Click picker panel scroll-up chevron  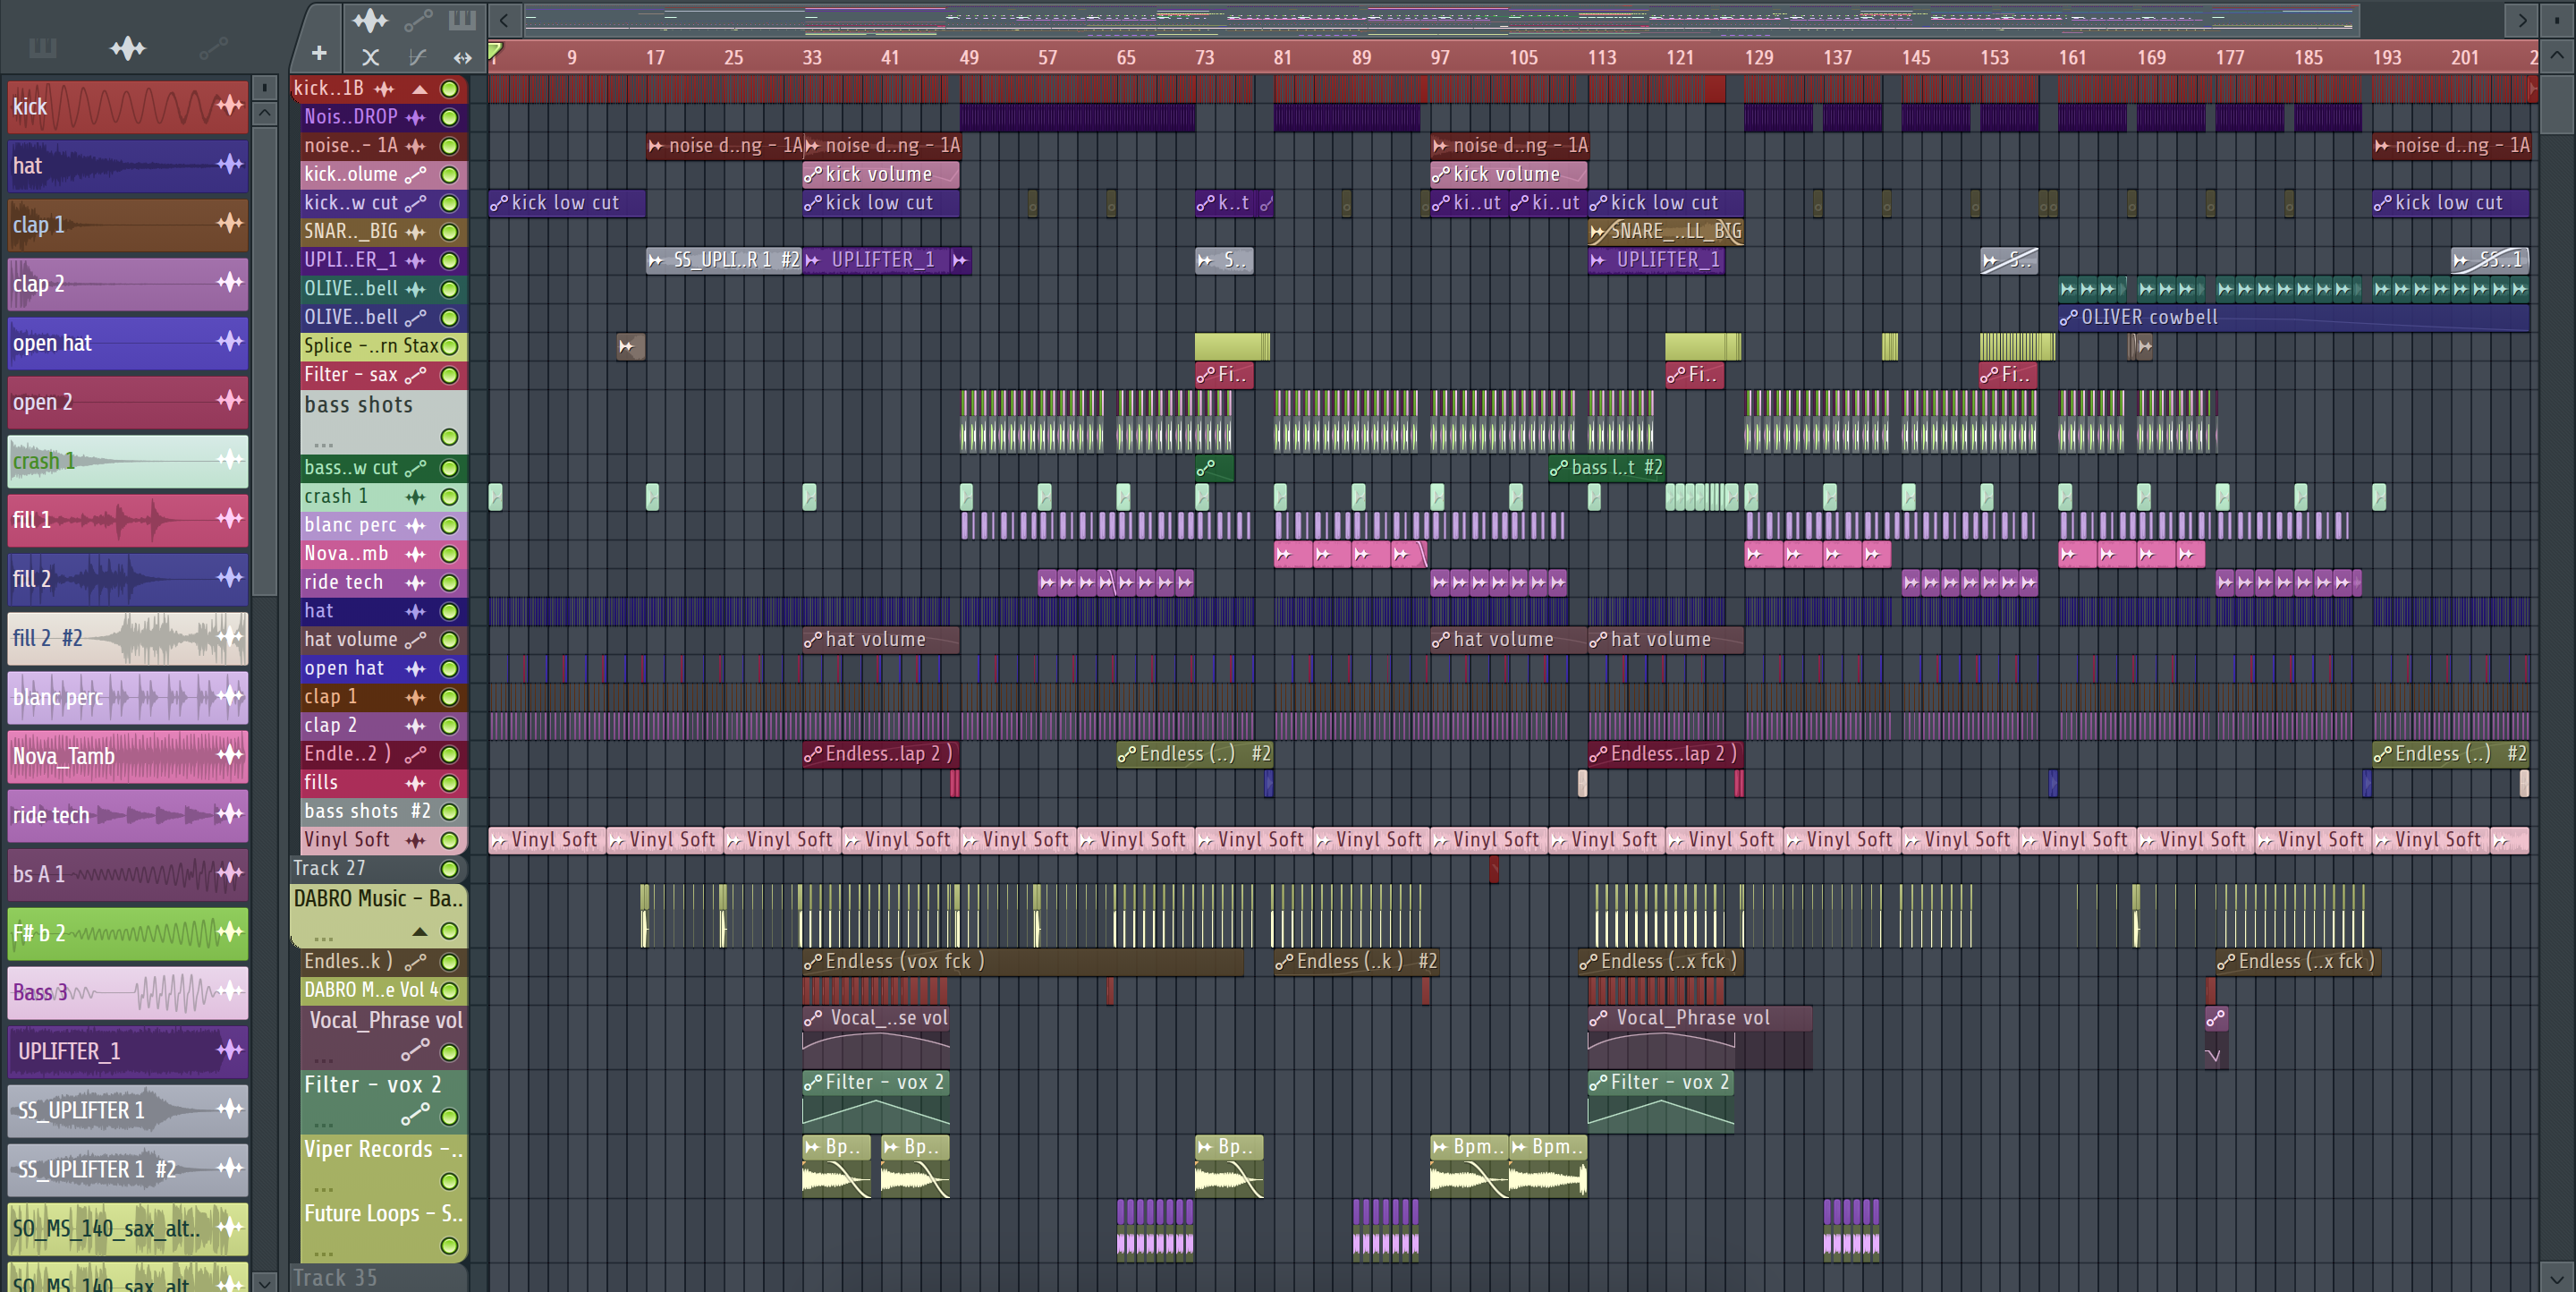tap(264, 112)
